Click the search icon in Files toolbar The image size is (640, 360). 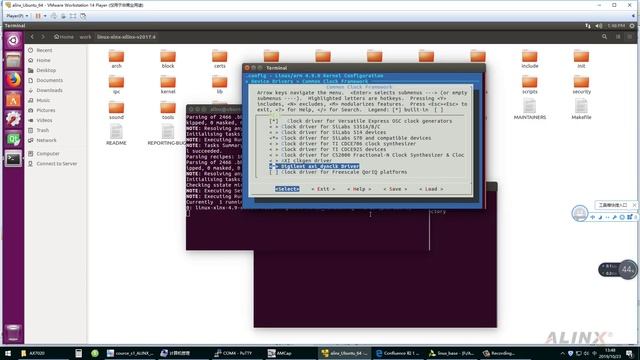coord(604,37)
